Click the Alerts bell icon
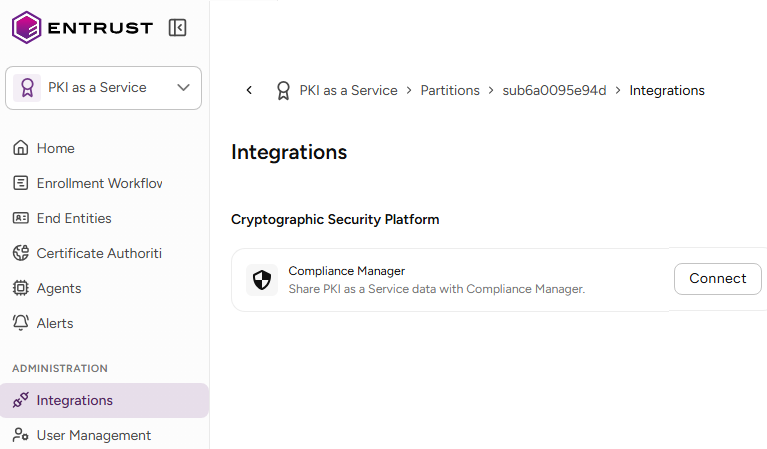This screenshot has height=449, width=767. pos(21,323)
